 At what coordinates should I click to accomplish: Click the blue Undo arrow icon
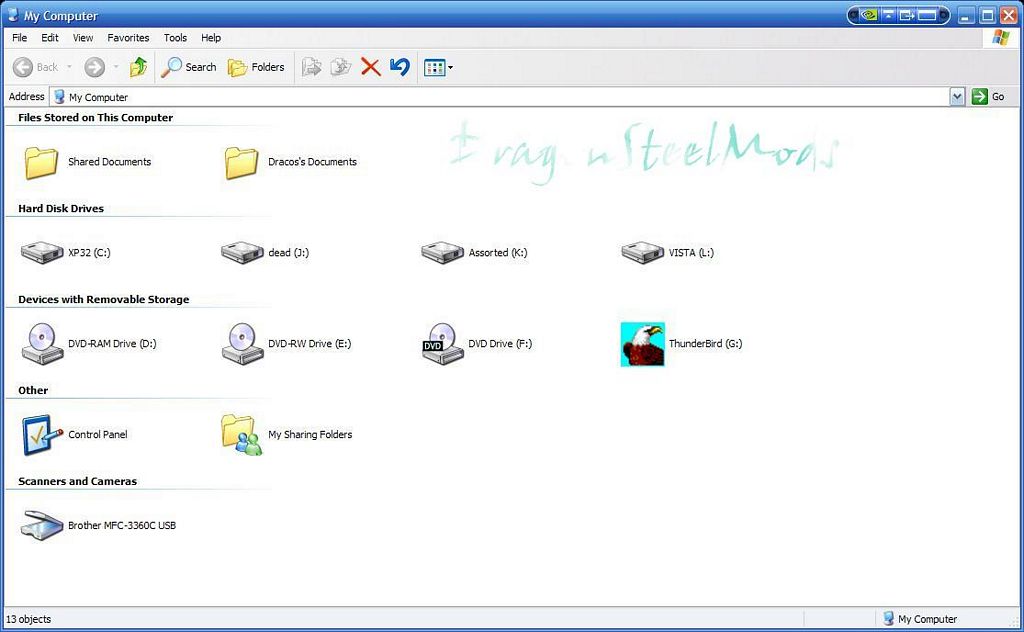399,67
